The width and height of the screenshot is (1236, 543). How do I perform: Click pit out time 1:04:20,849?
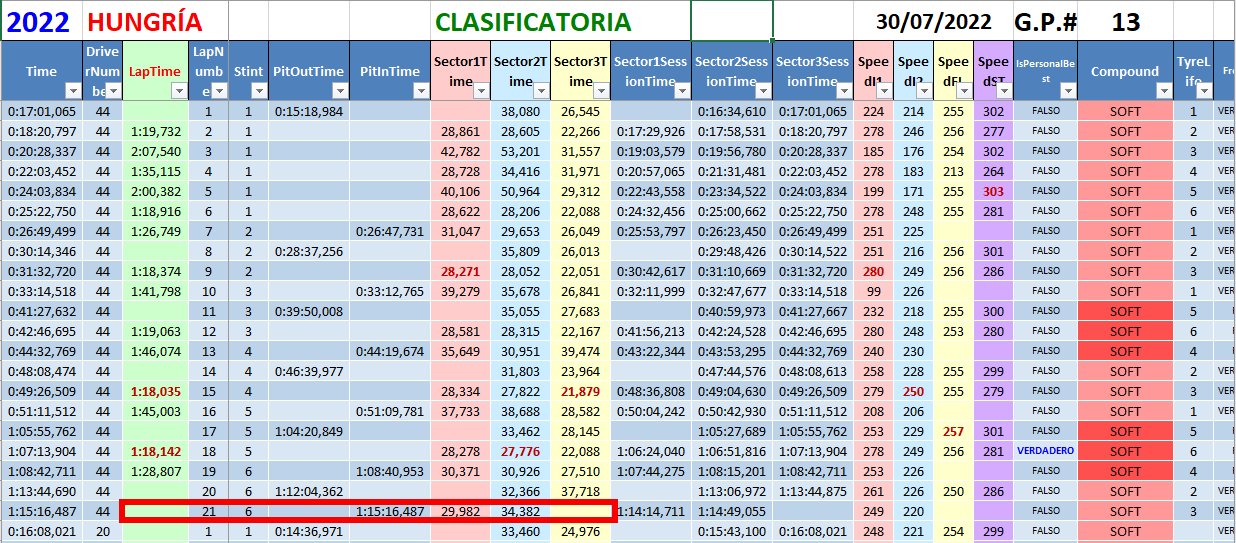pos(309,431)
